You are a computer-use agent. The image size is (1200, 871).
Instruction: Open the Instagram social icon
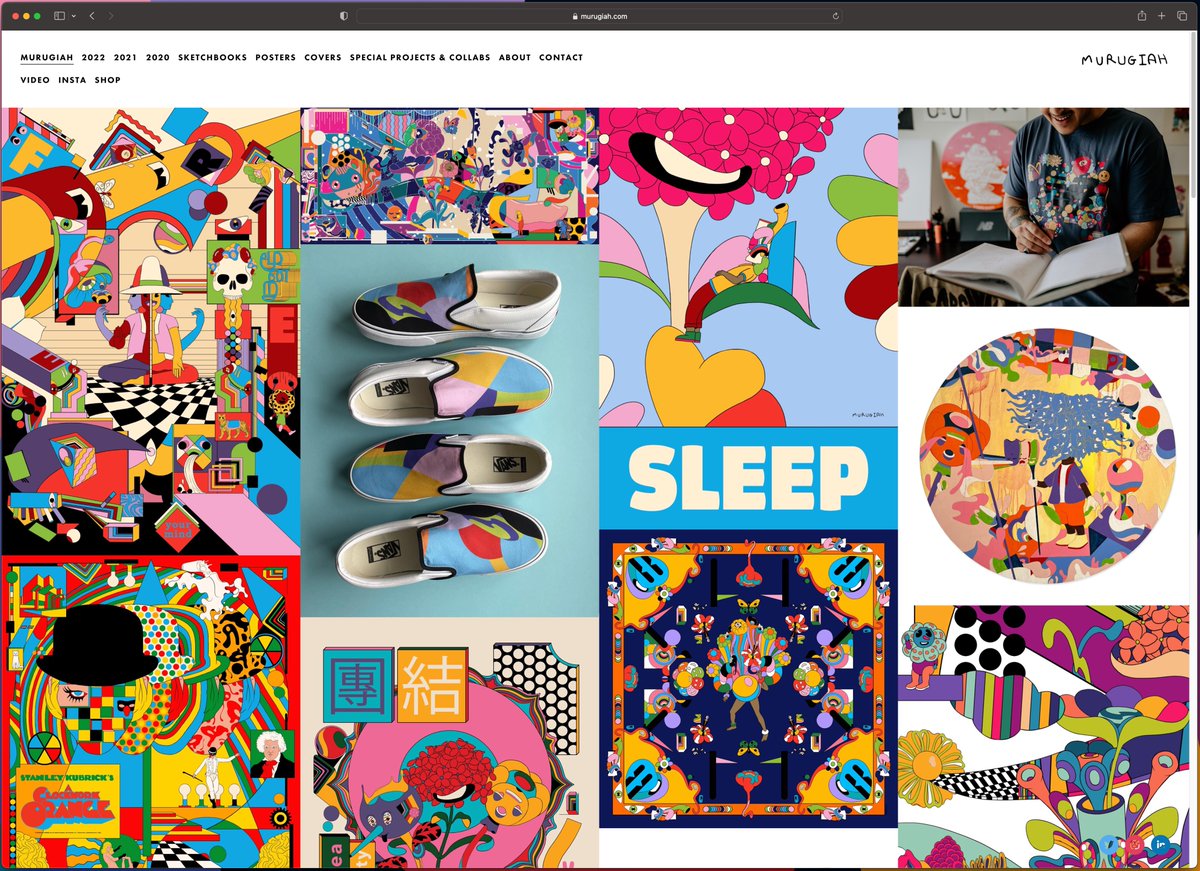point(1136,845)
